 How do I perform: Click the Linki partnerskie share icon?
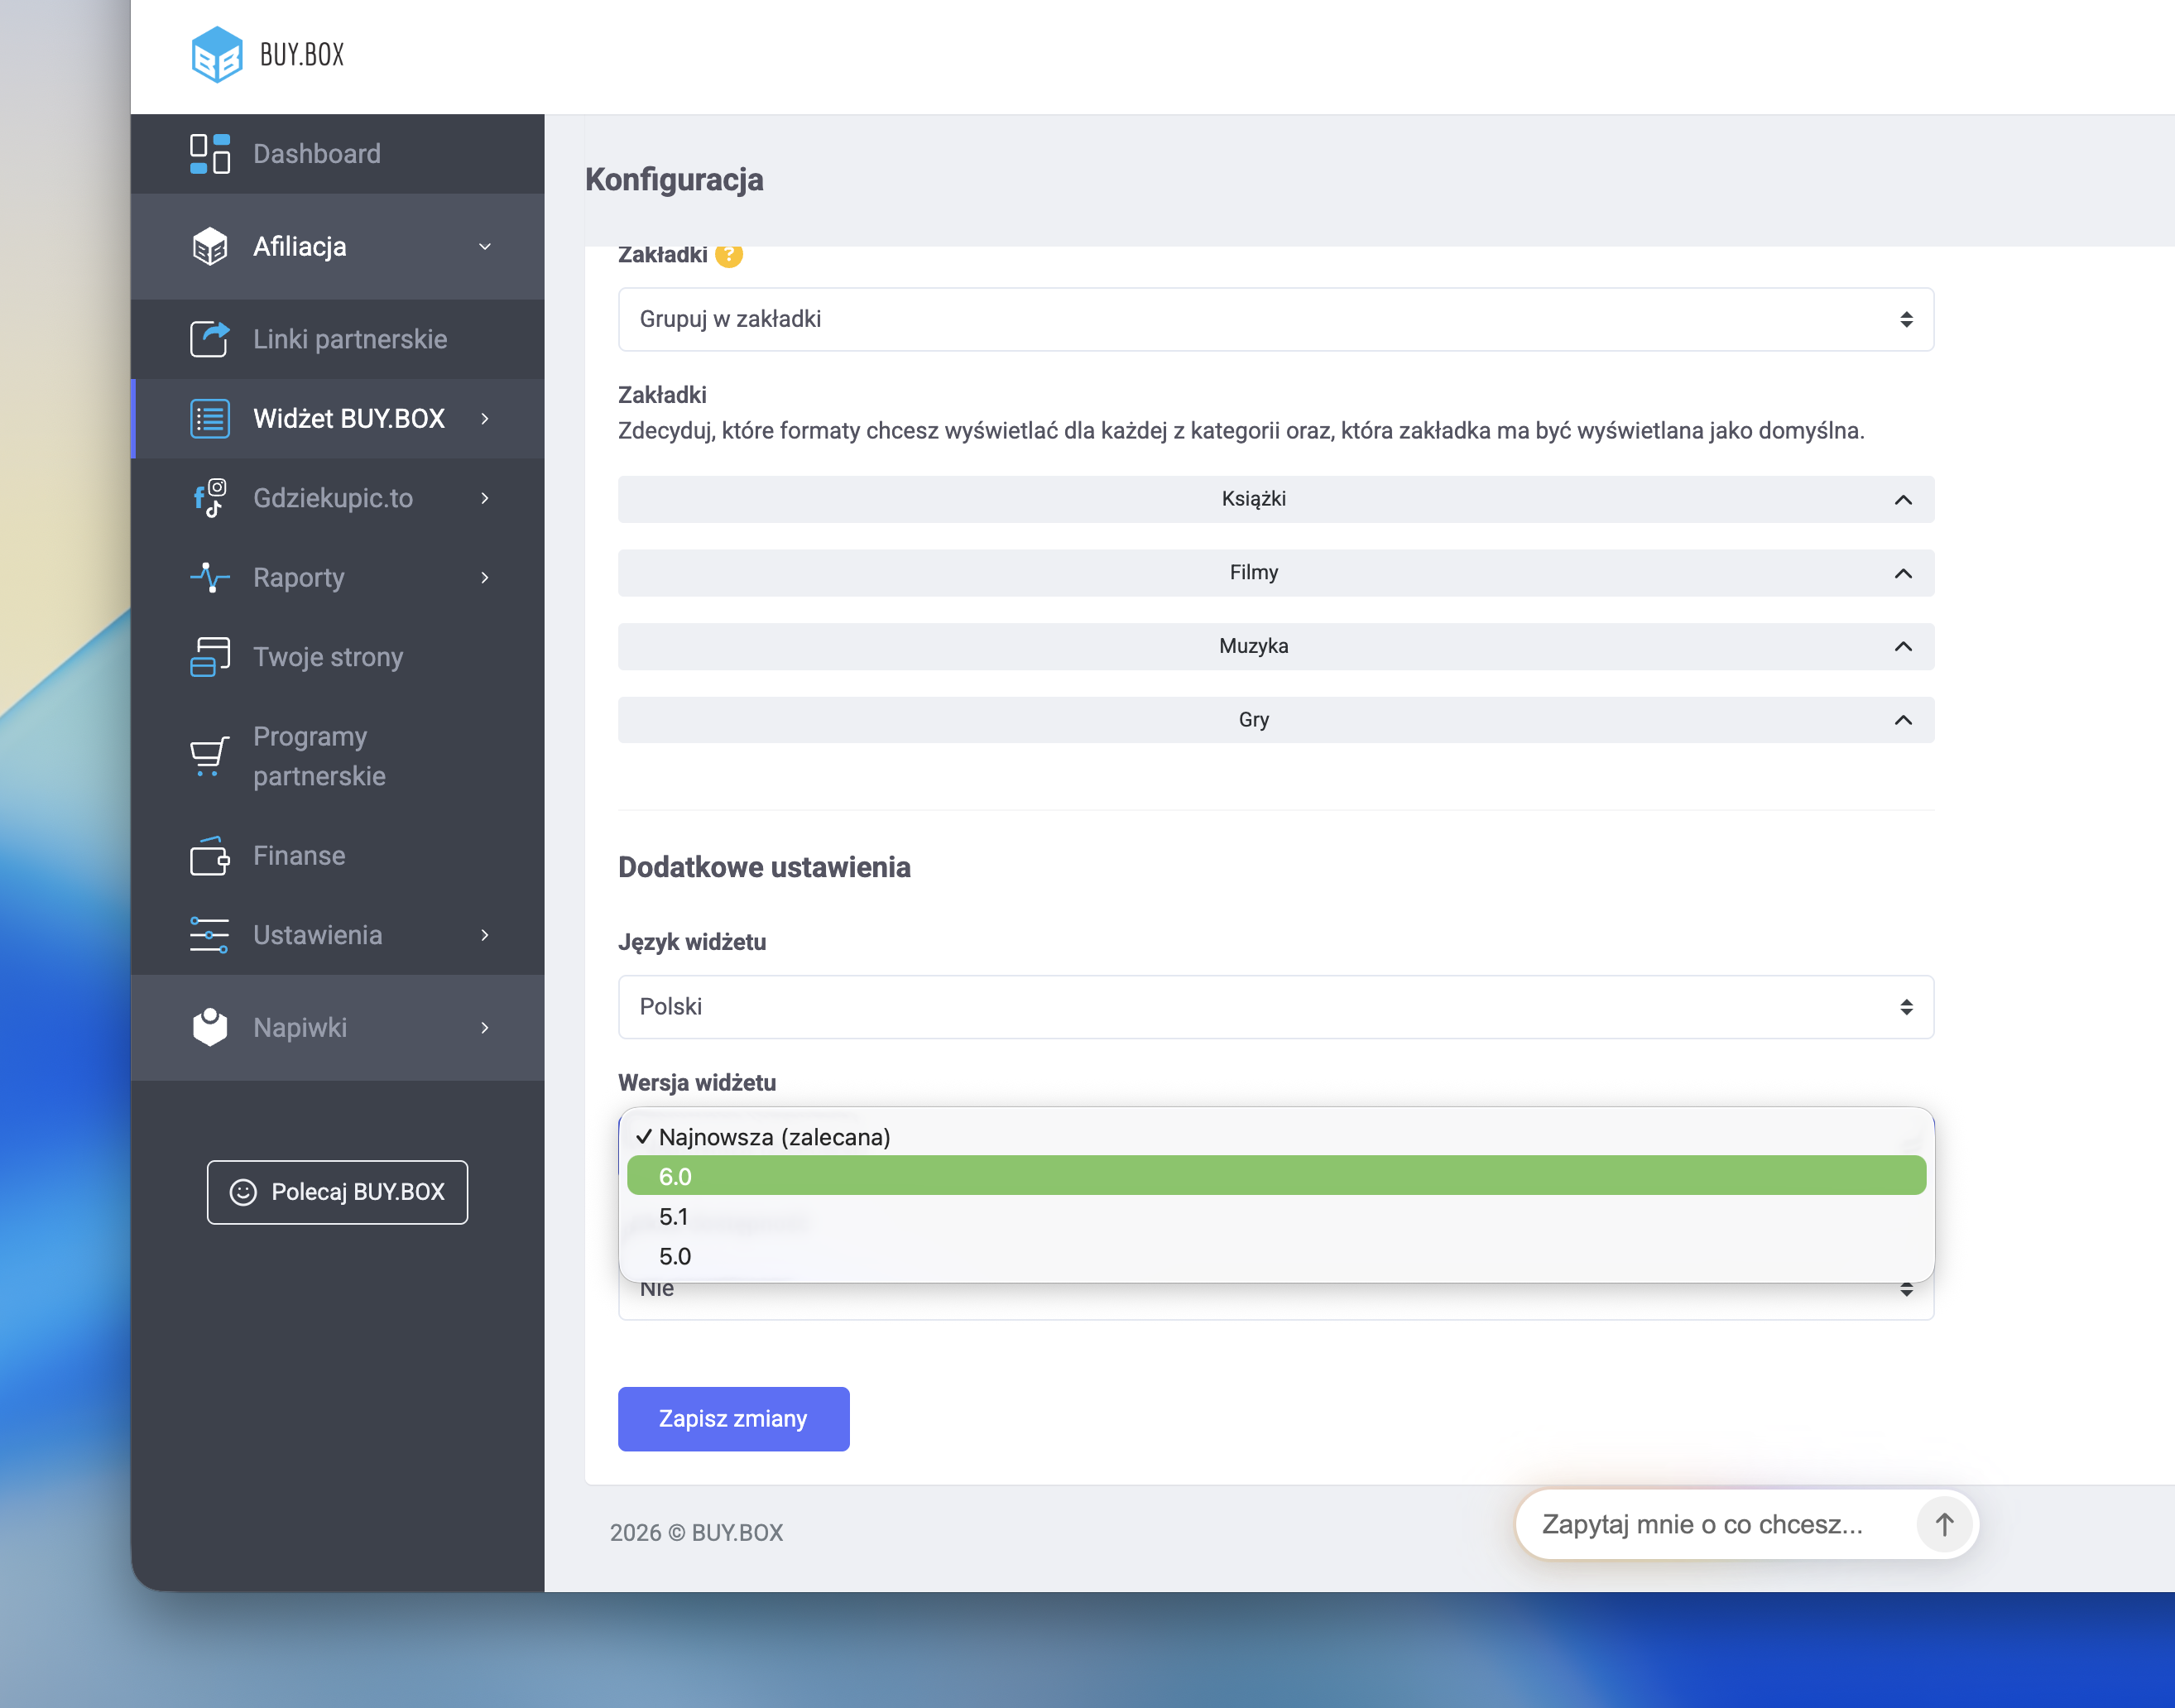pos(209,339)
